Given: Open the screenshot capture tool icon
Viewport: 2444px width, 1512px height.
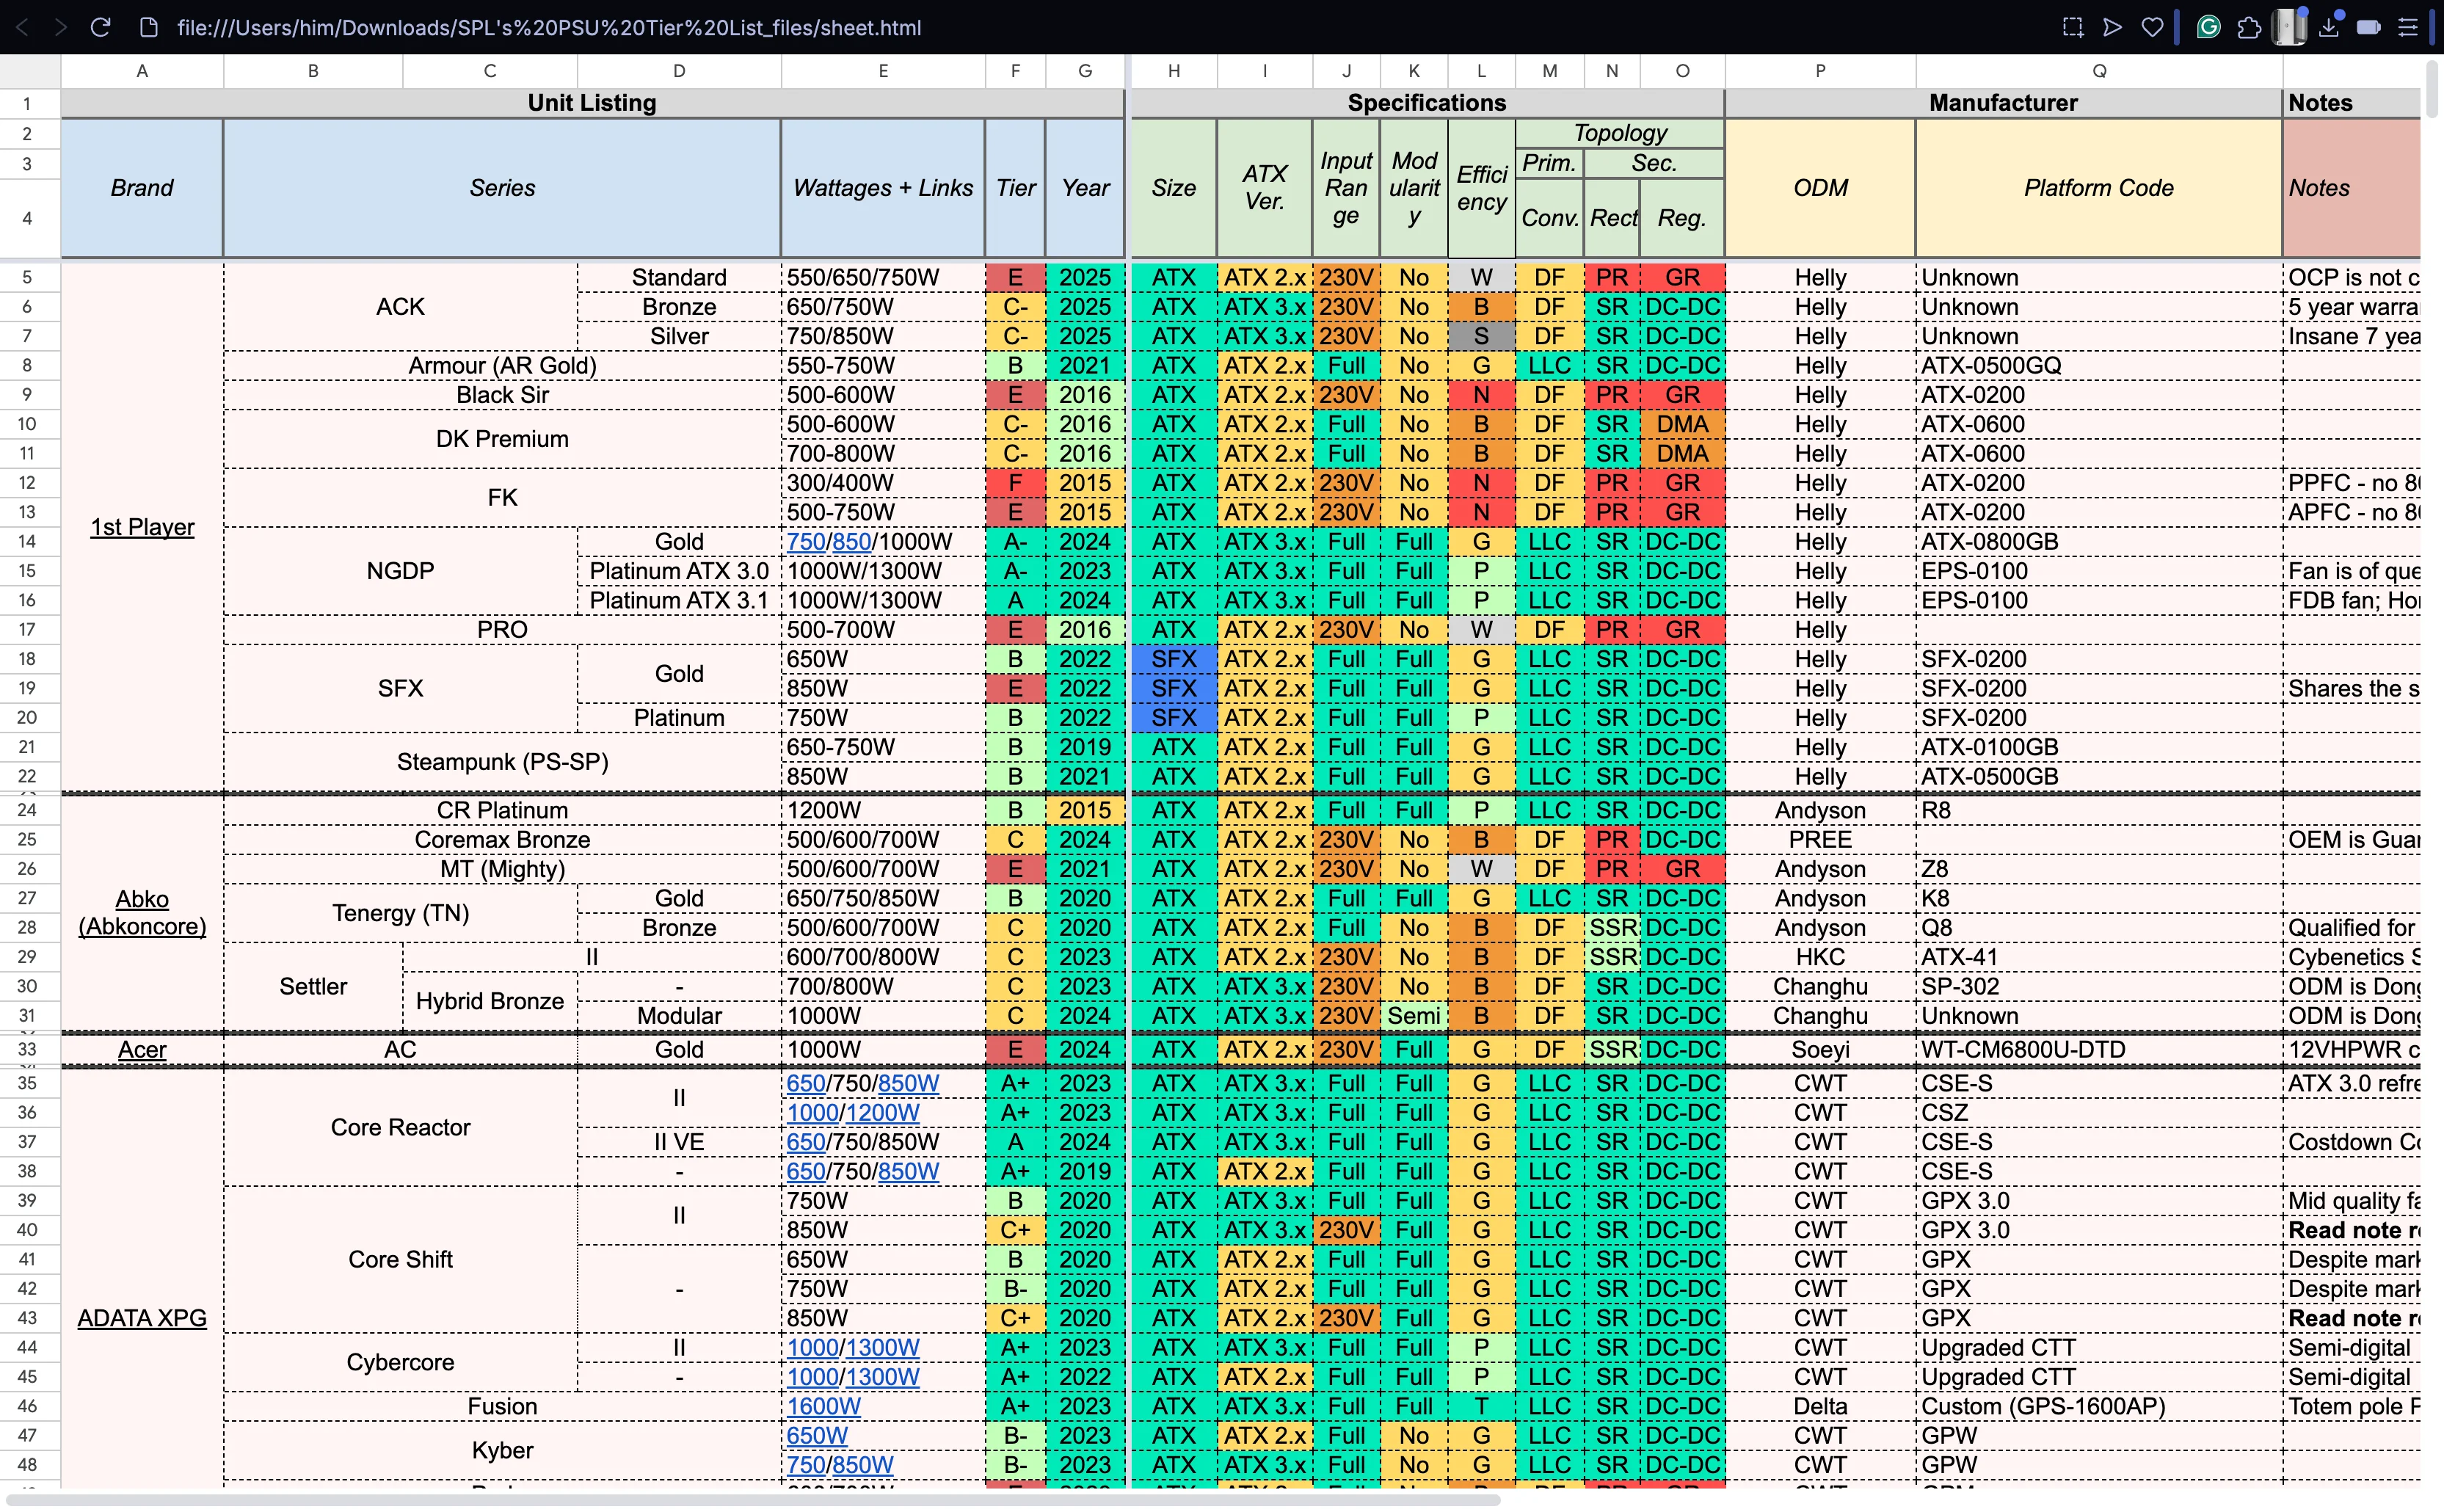Looking at the screenshot, I should 2073,27.
